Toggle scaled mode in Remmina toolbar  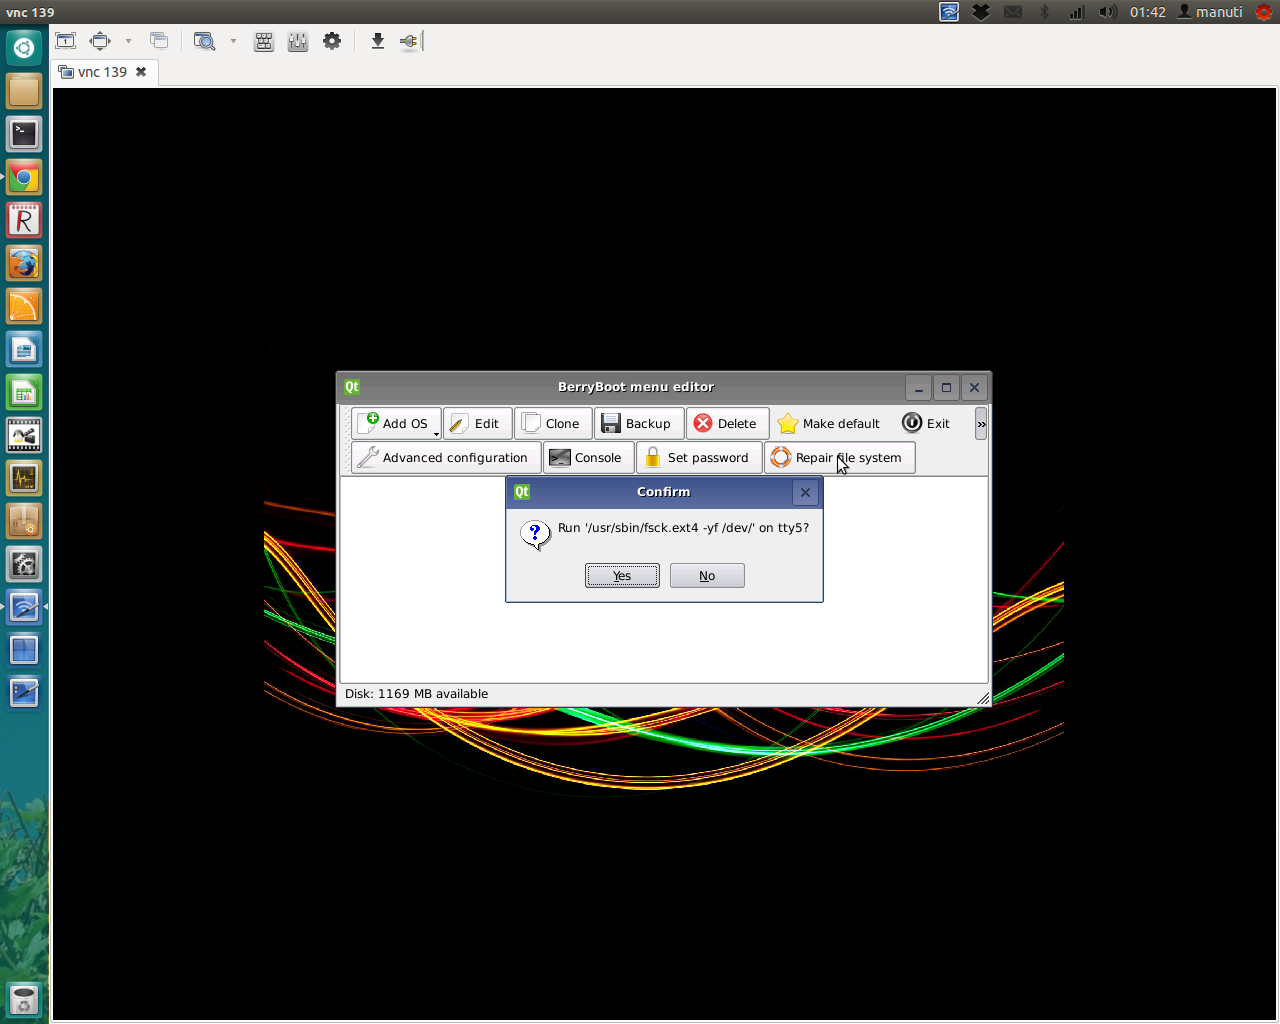pos(205,41)
